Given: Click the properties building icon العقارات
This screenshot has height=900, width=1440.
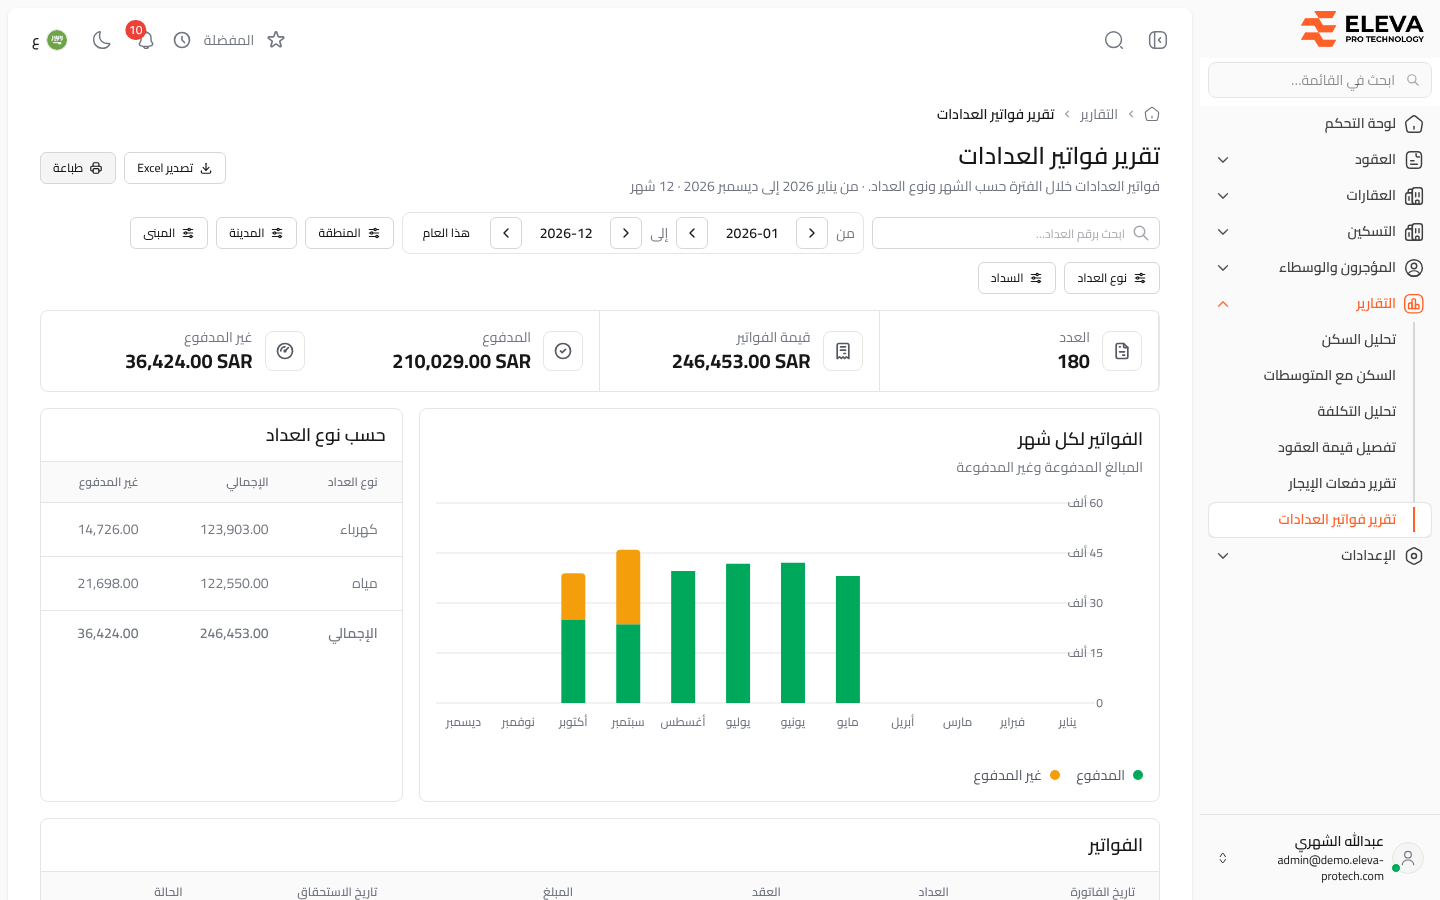Looking at the screenshot, I should coord(1414,196).
